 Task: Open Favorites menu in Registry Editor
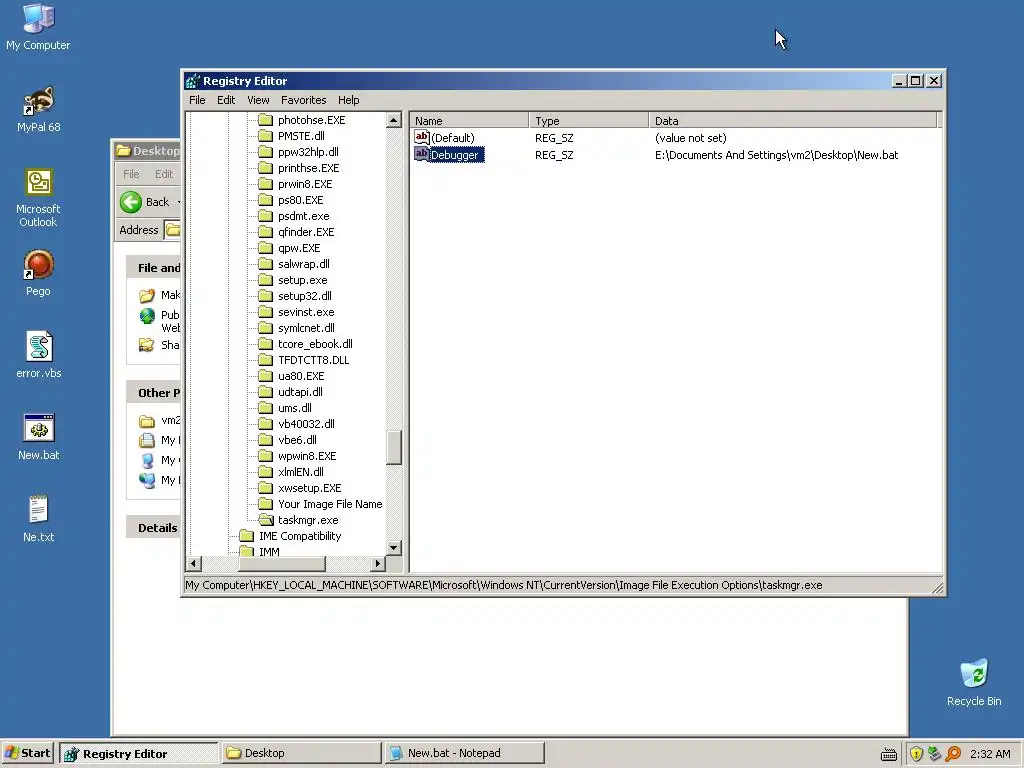tap(303, 100)
